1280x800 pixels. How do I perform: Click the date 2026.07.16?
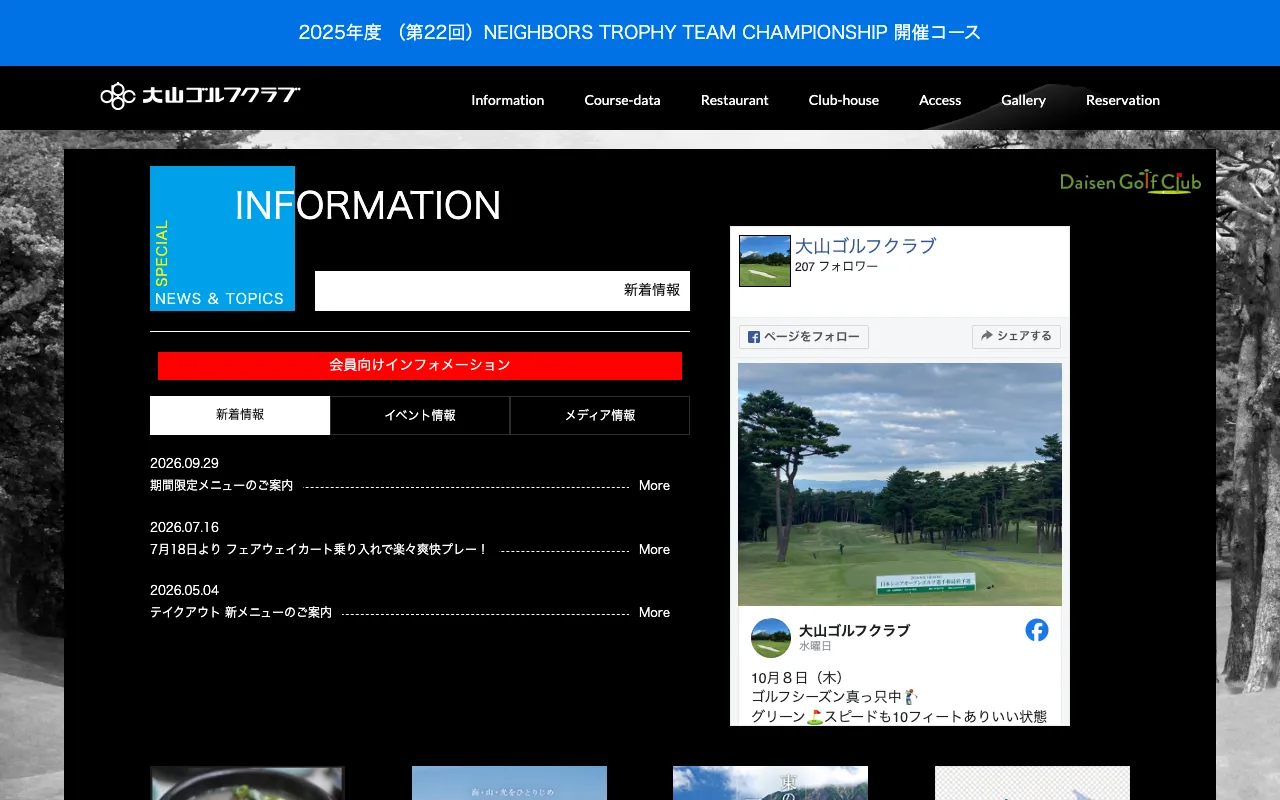click(184, 528)
